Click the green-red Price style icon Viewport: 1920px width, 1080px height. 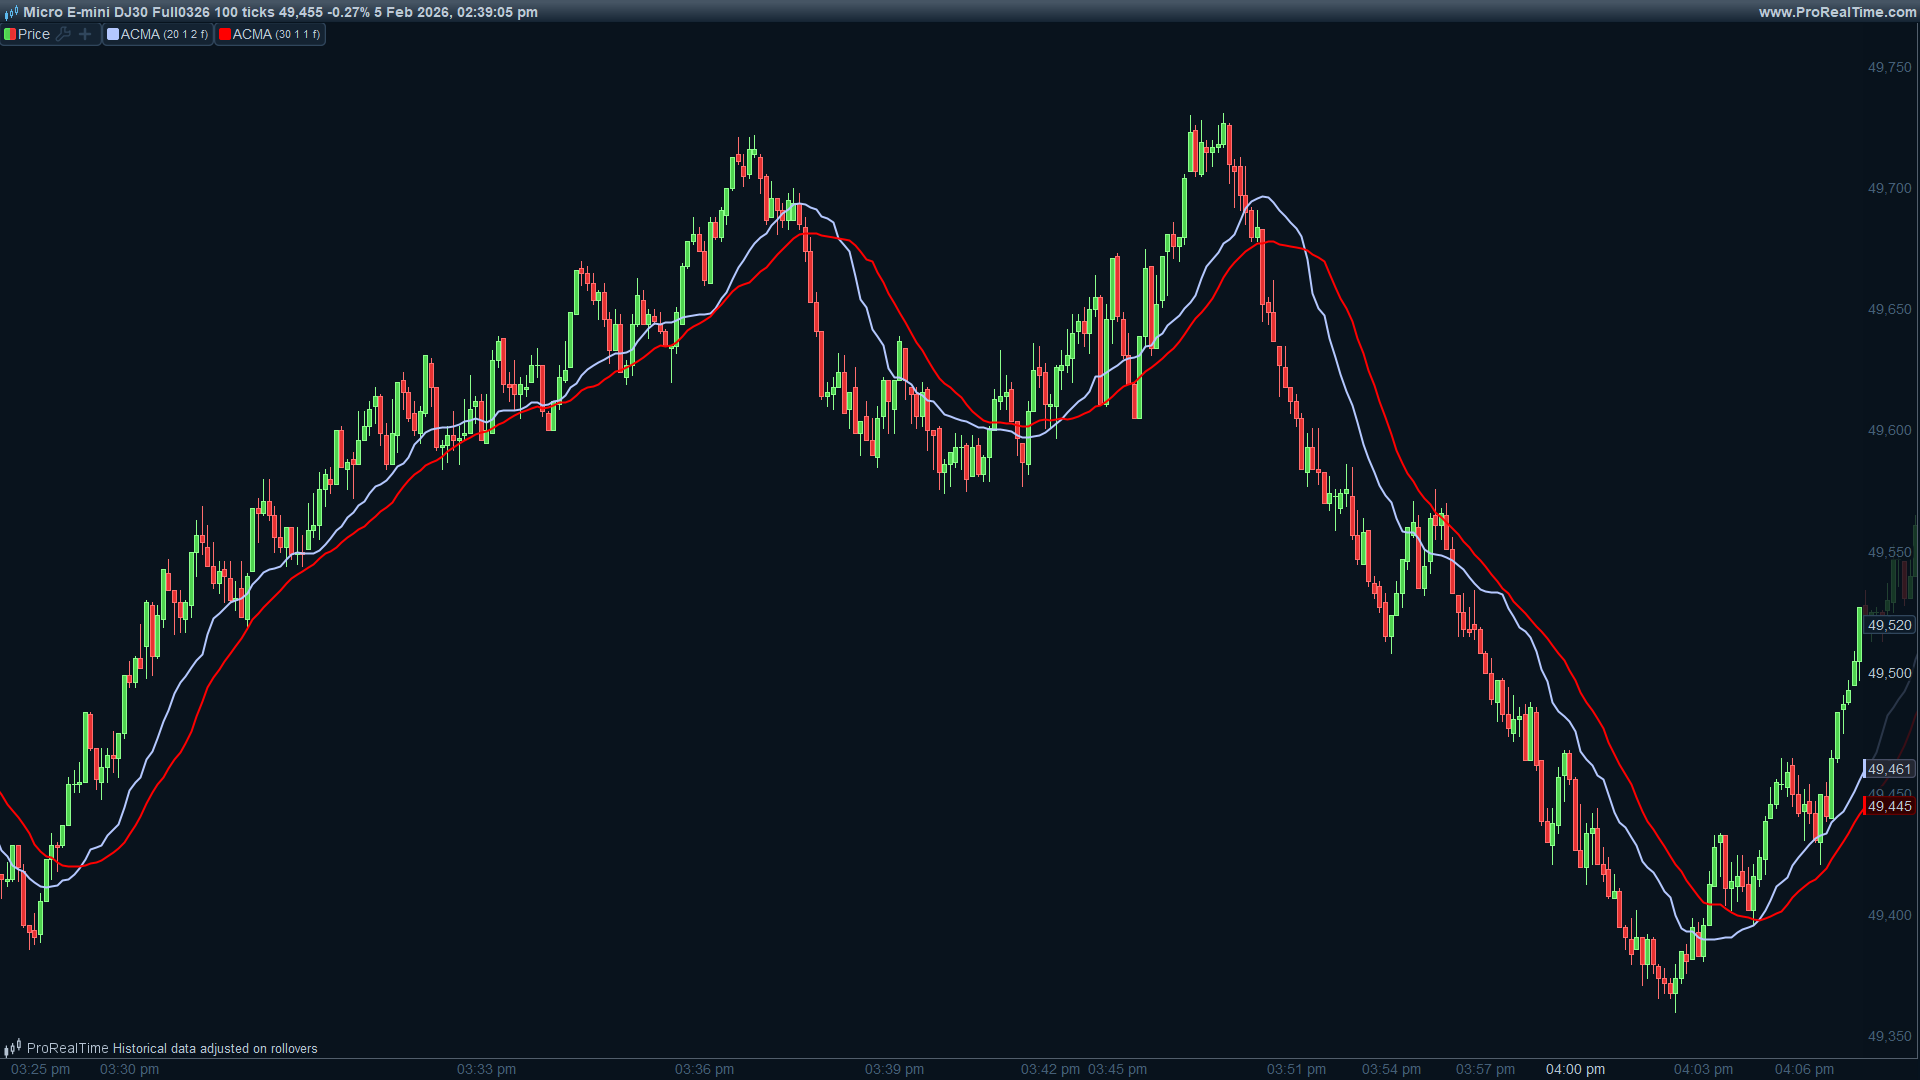pos(9,34)
